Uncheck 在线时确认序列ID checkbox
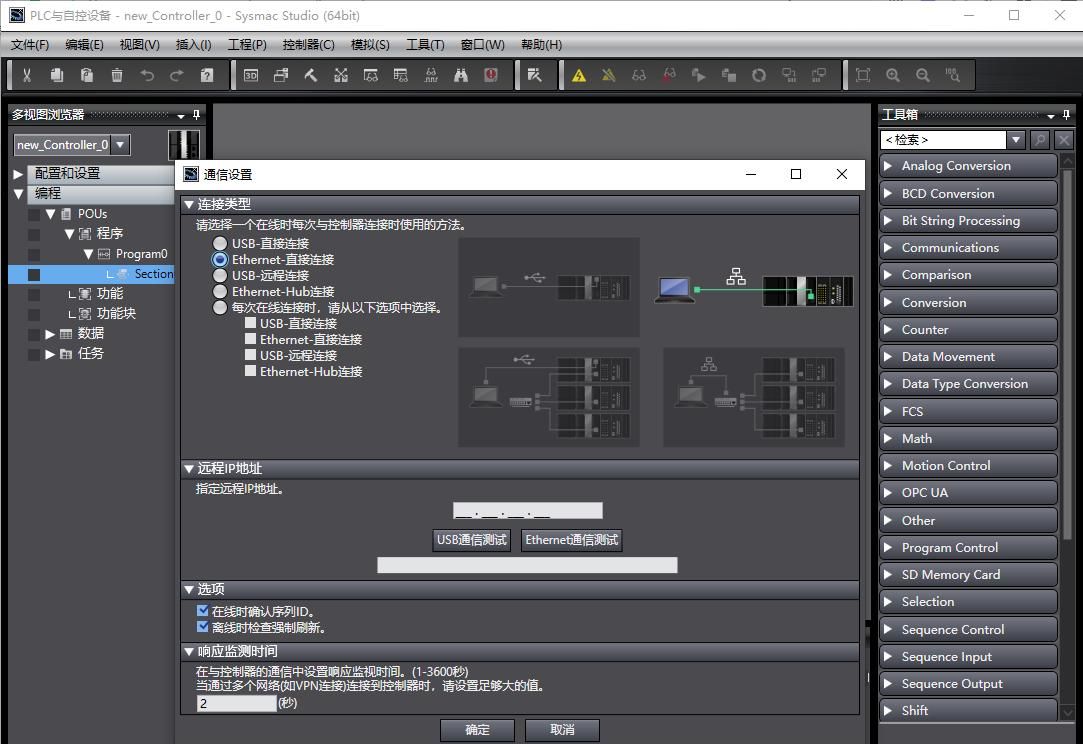This screenshot has width=1083, height=744. [203, 611]
